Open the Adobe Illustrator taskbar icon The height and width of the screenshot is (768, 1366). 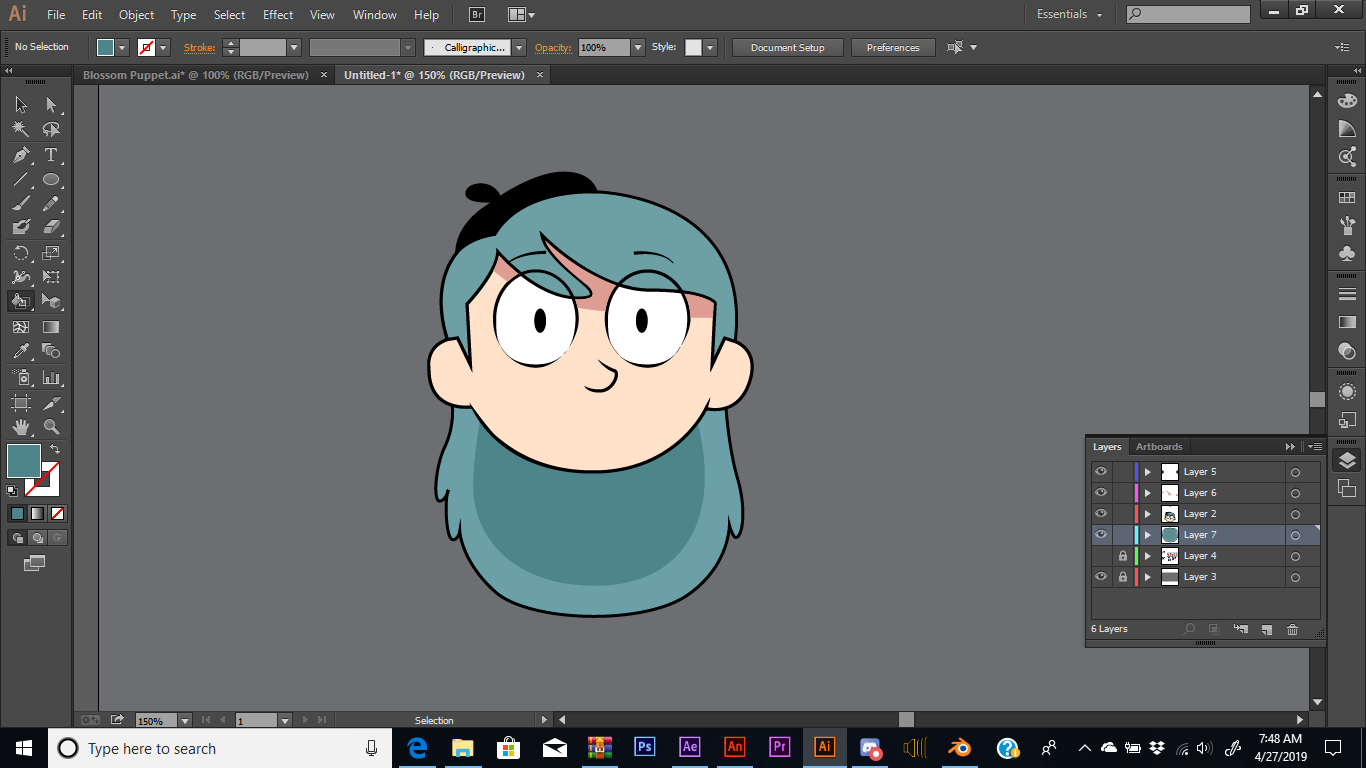(824, 747)
